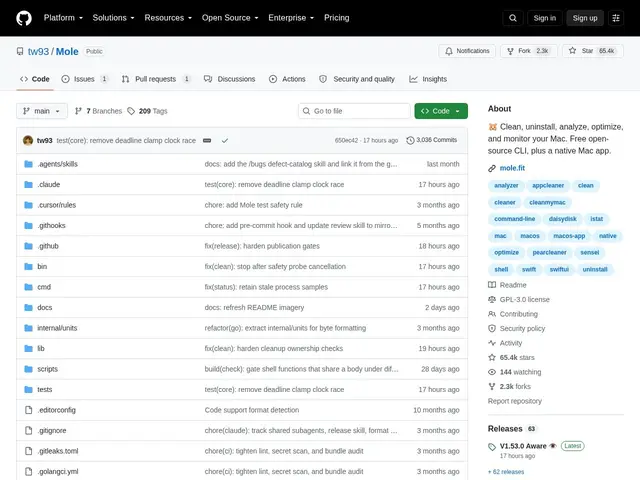Click the Notifications bell icon

tap(449, 51)
